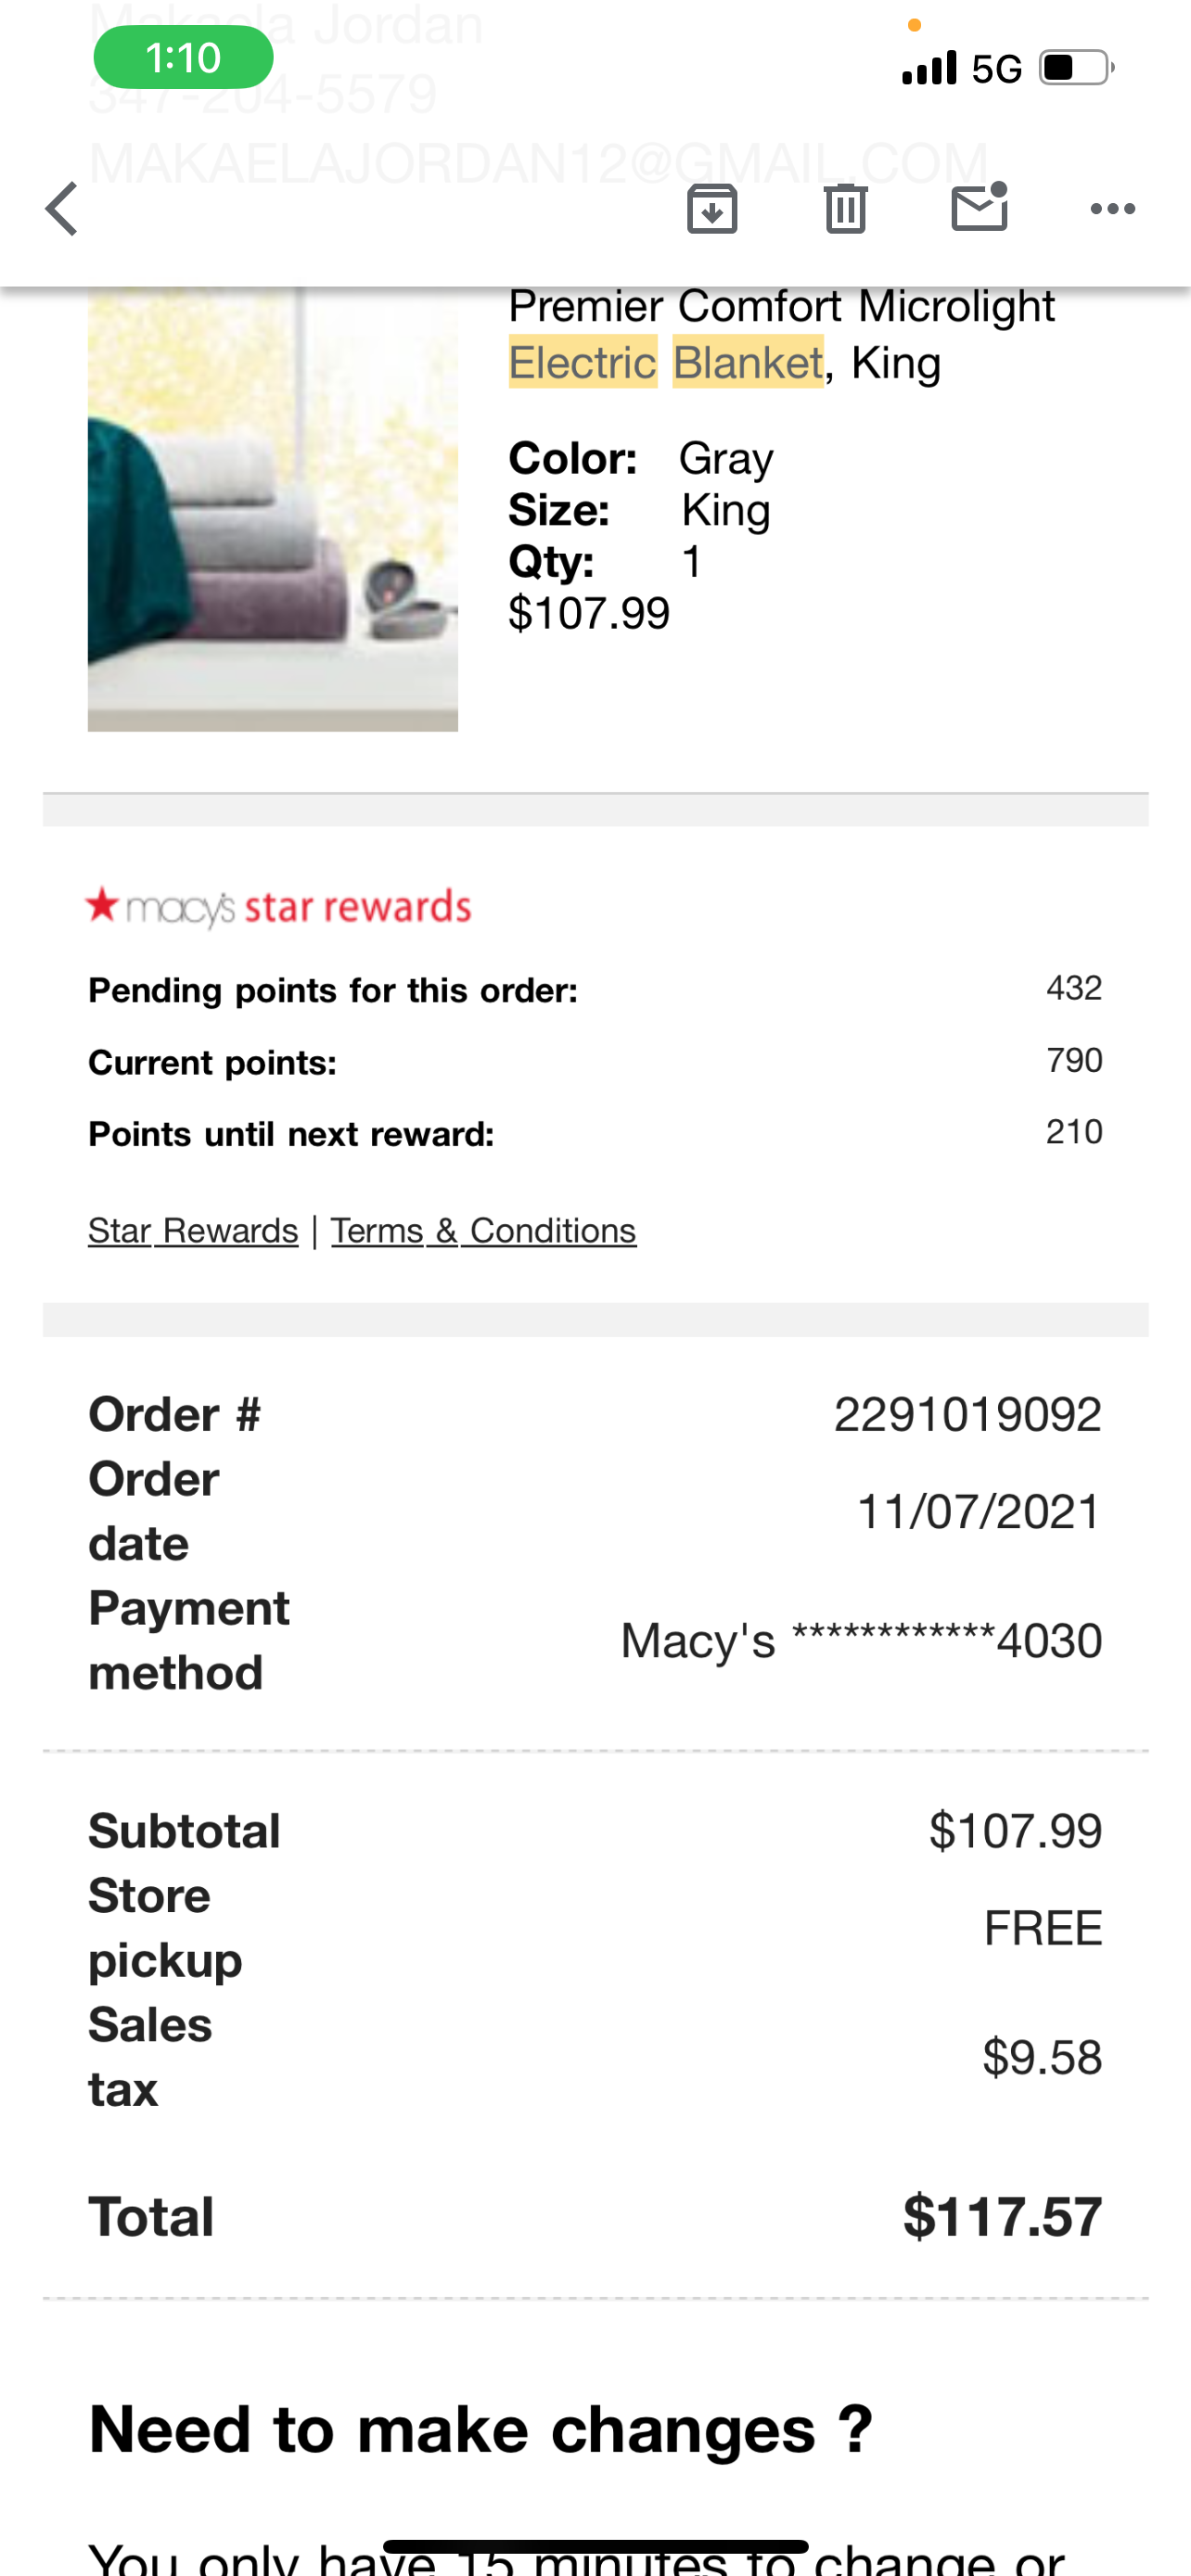Open the Terms & Conditions link
The image size is (1191, 2576).
(483, 1231)
